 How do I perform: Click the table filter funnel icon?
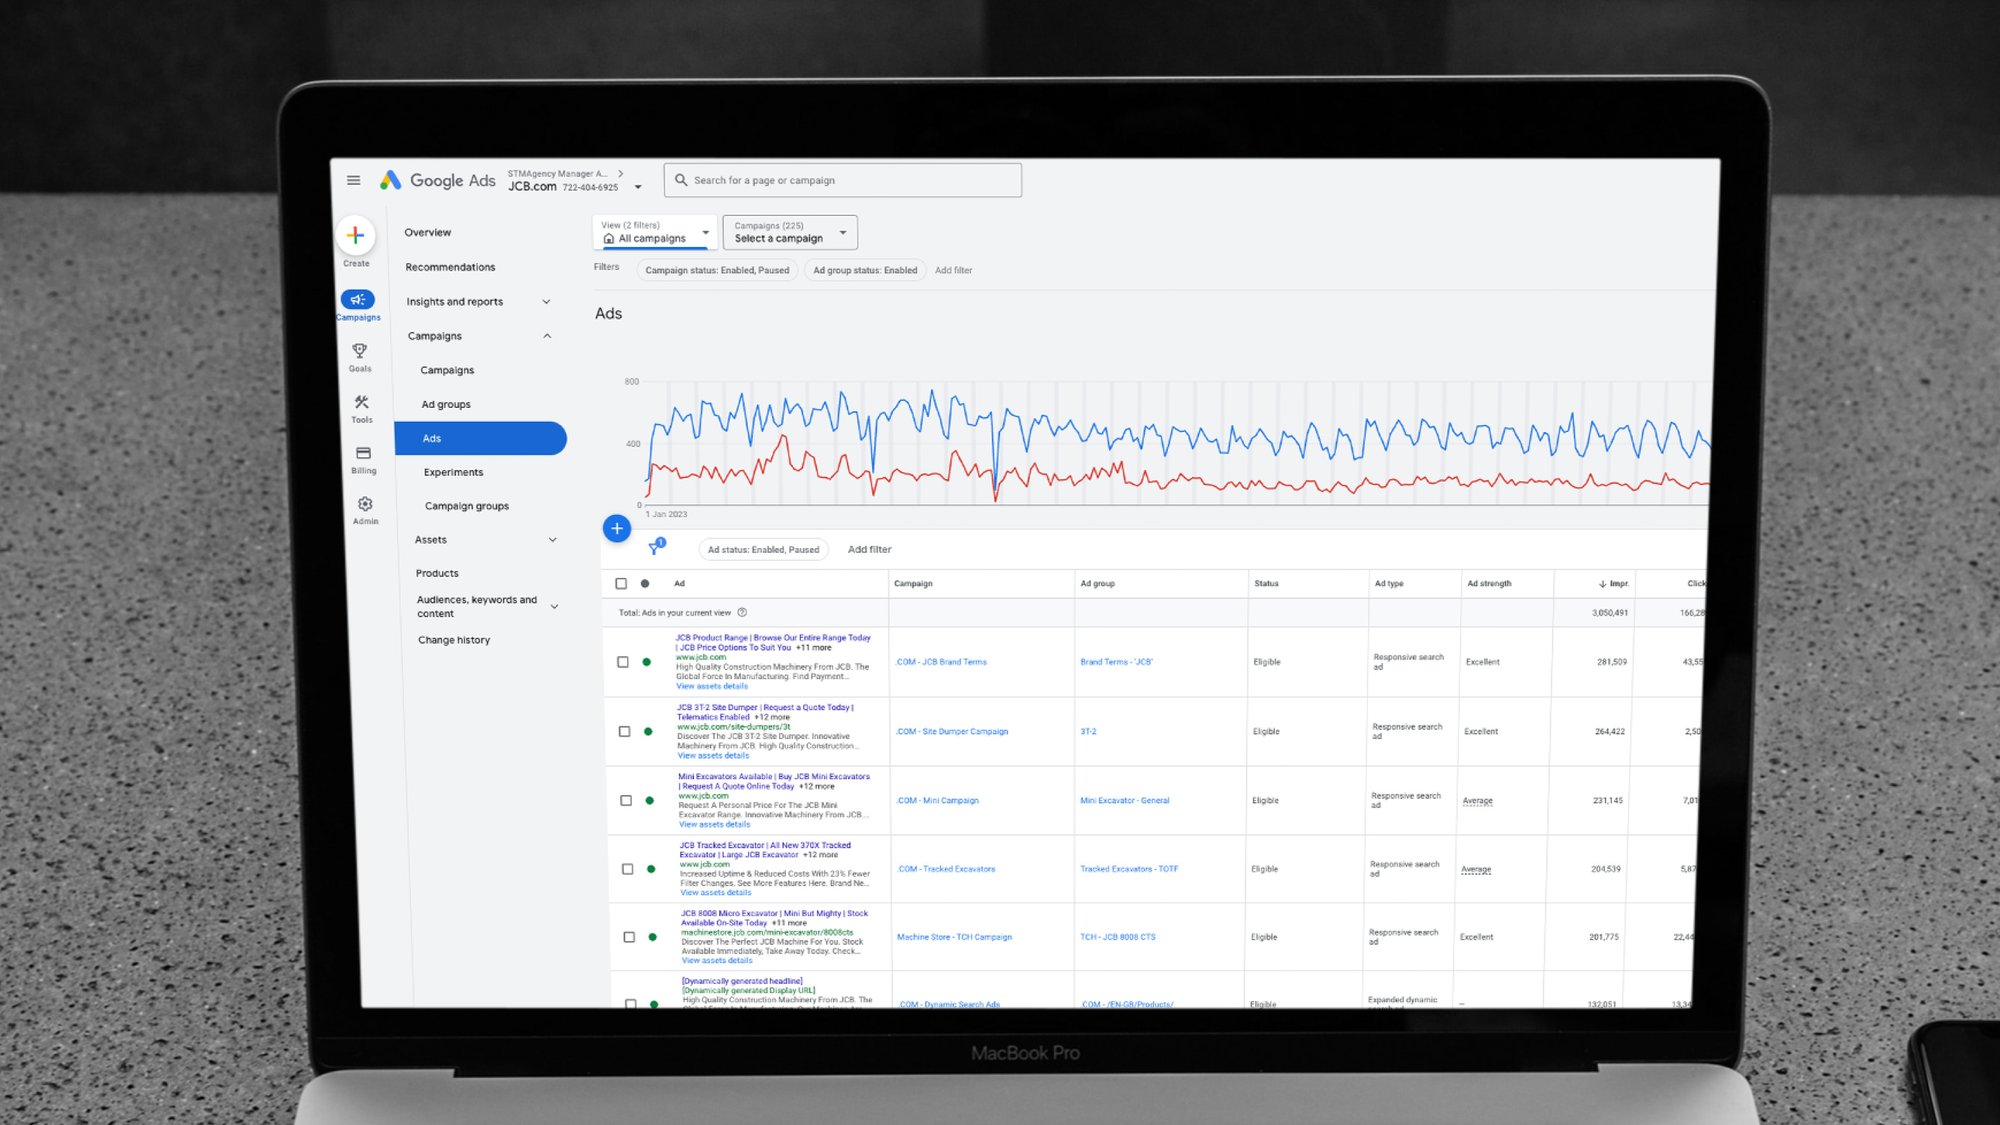(655, 547)
